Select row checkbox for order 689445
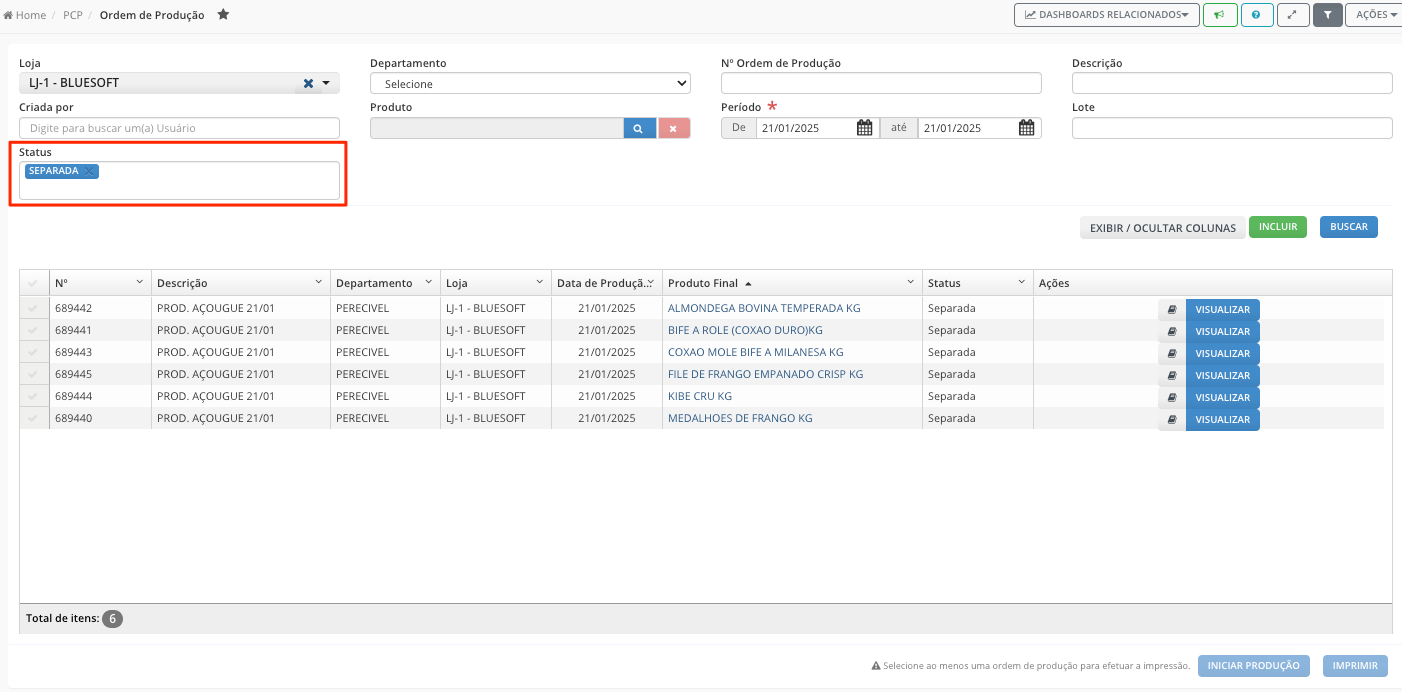Viewport: 1402px width, 692px height. [33, 375]
